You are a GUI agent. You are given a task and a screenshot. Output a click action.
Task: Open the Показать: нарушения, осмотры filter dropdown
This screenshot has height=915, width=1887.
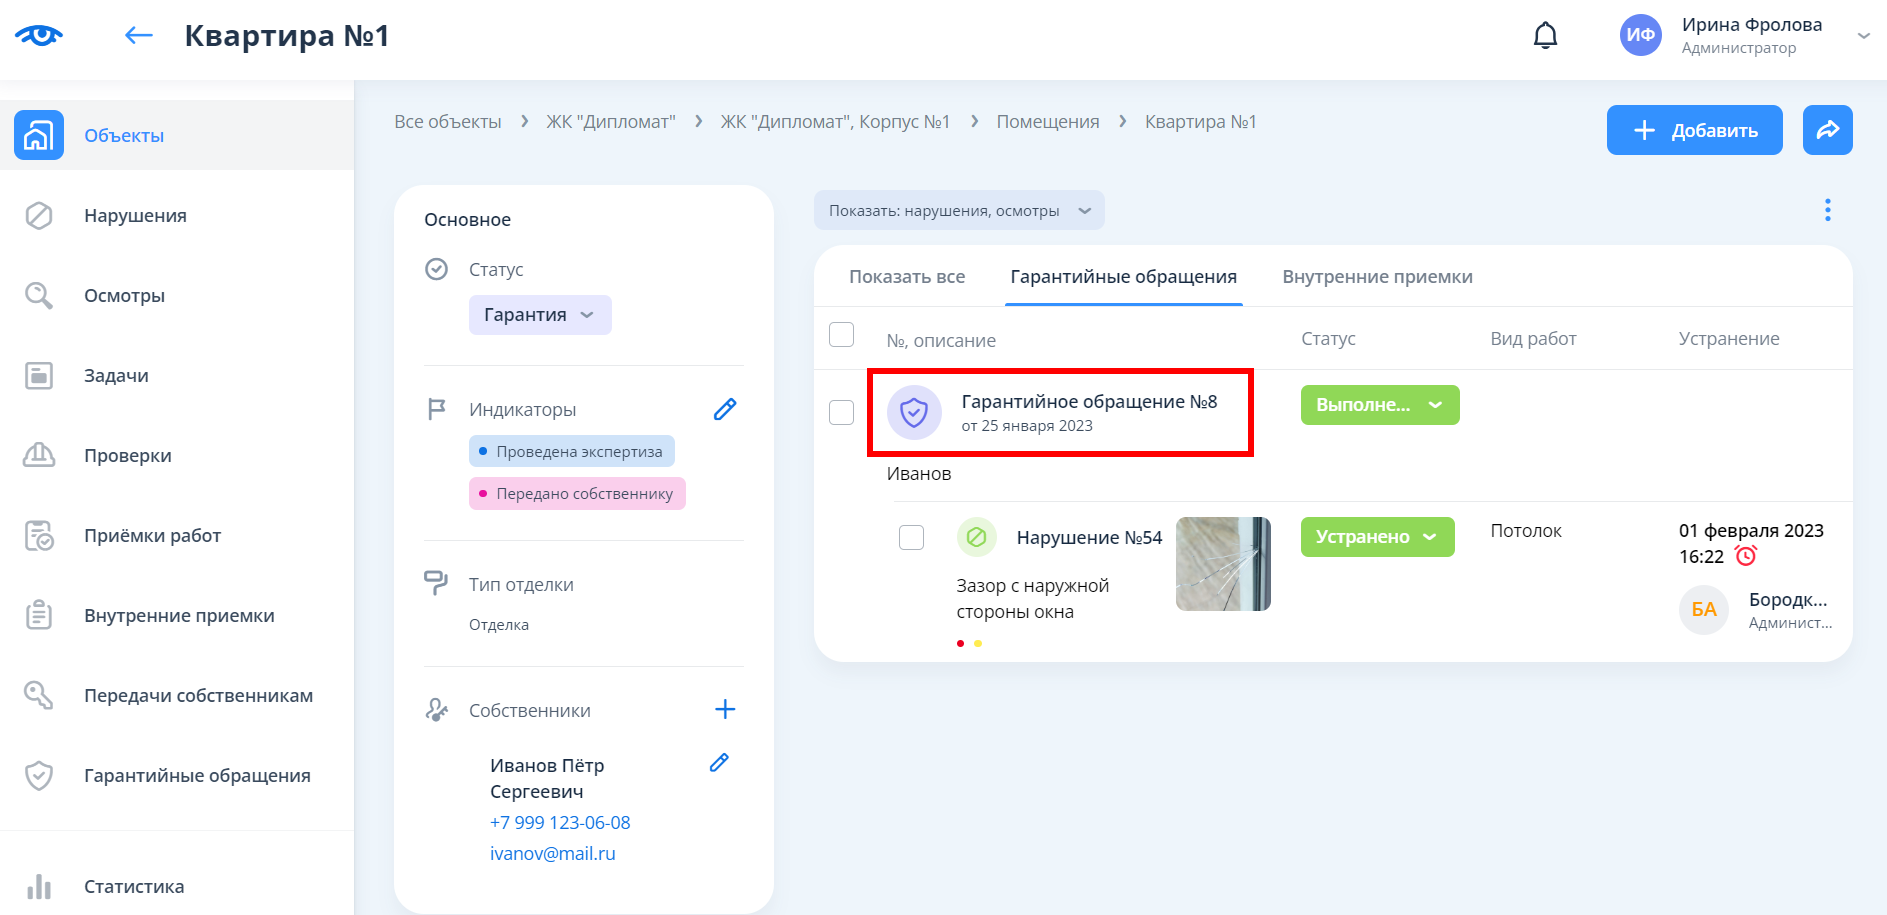pos(958,211)
